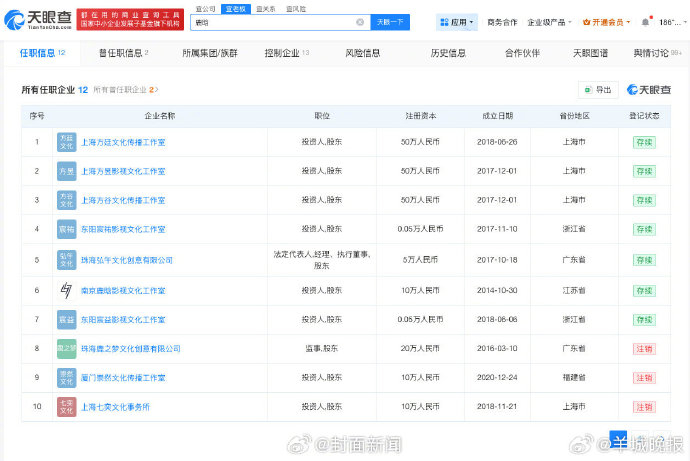The width and height of the screenshot is (690, 461).
Task: Open the 东阳震祎影视文化工作室 link
Action: [123, 229]
